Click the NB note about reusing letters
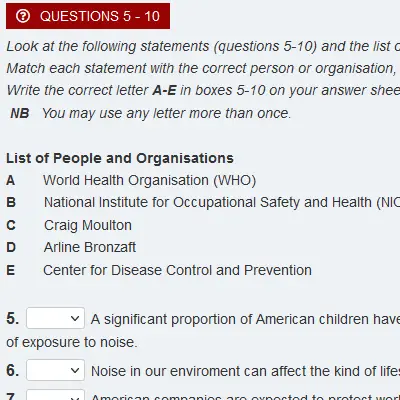The image size is (400, 400). [151, 113]
